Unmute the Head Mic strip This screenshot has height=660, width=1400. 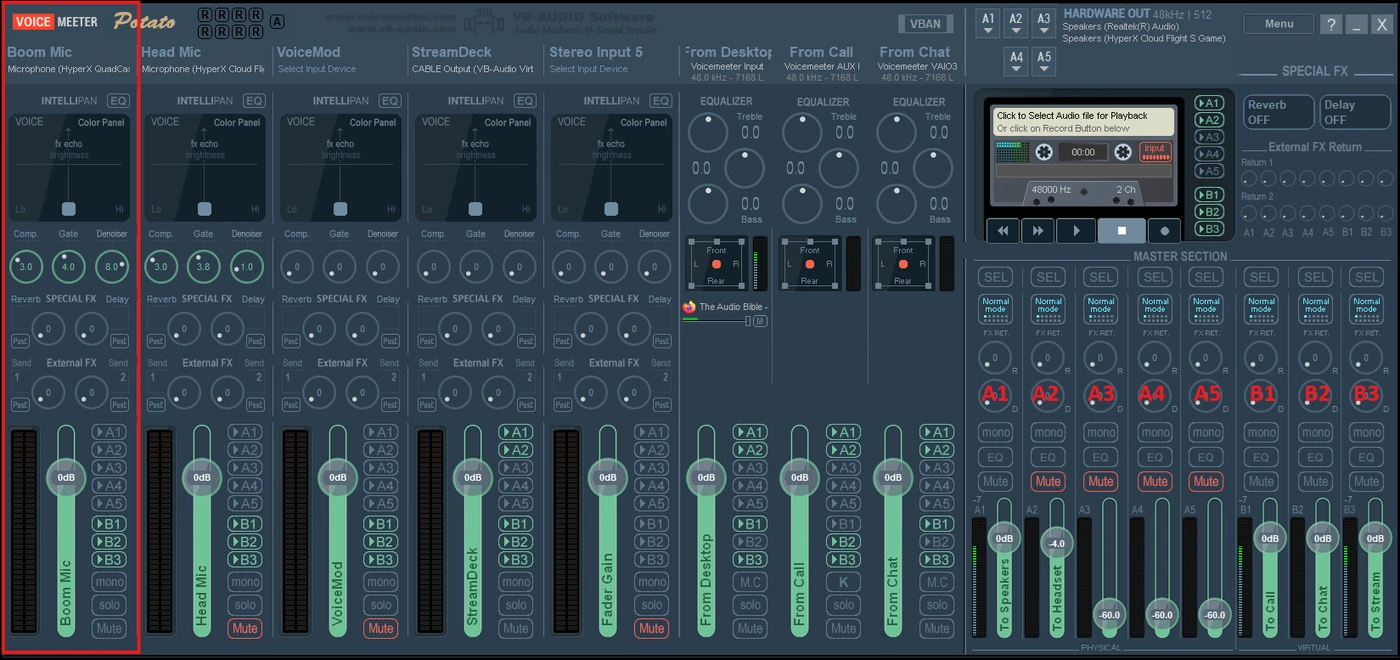pos(245,629)
